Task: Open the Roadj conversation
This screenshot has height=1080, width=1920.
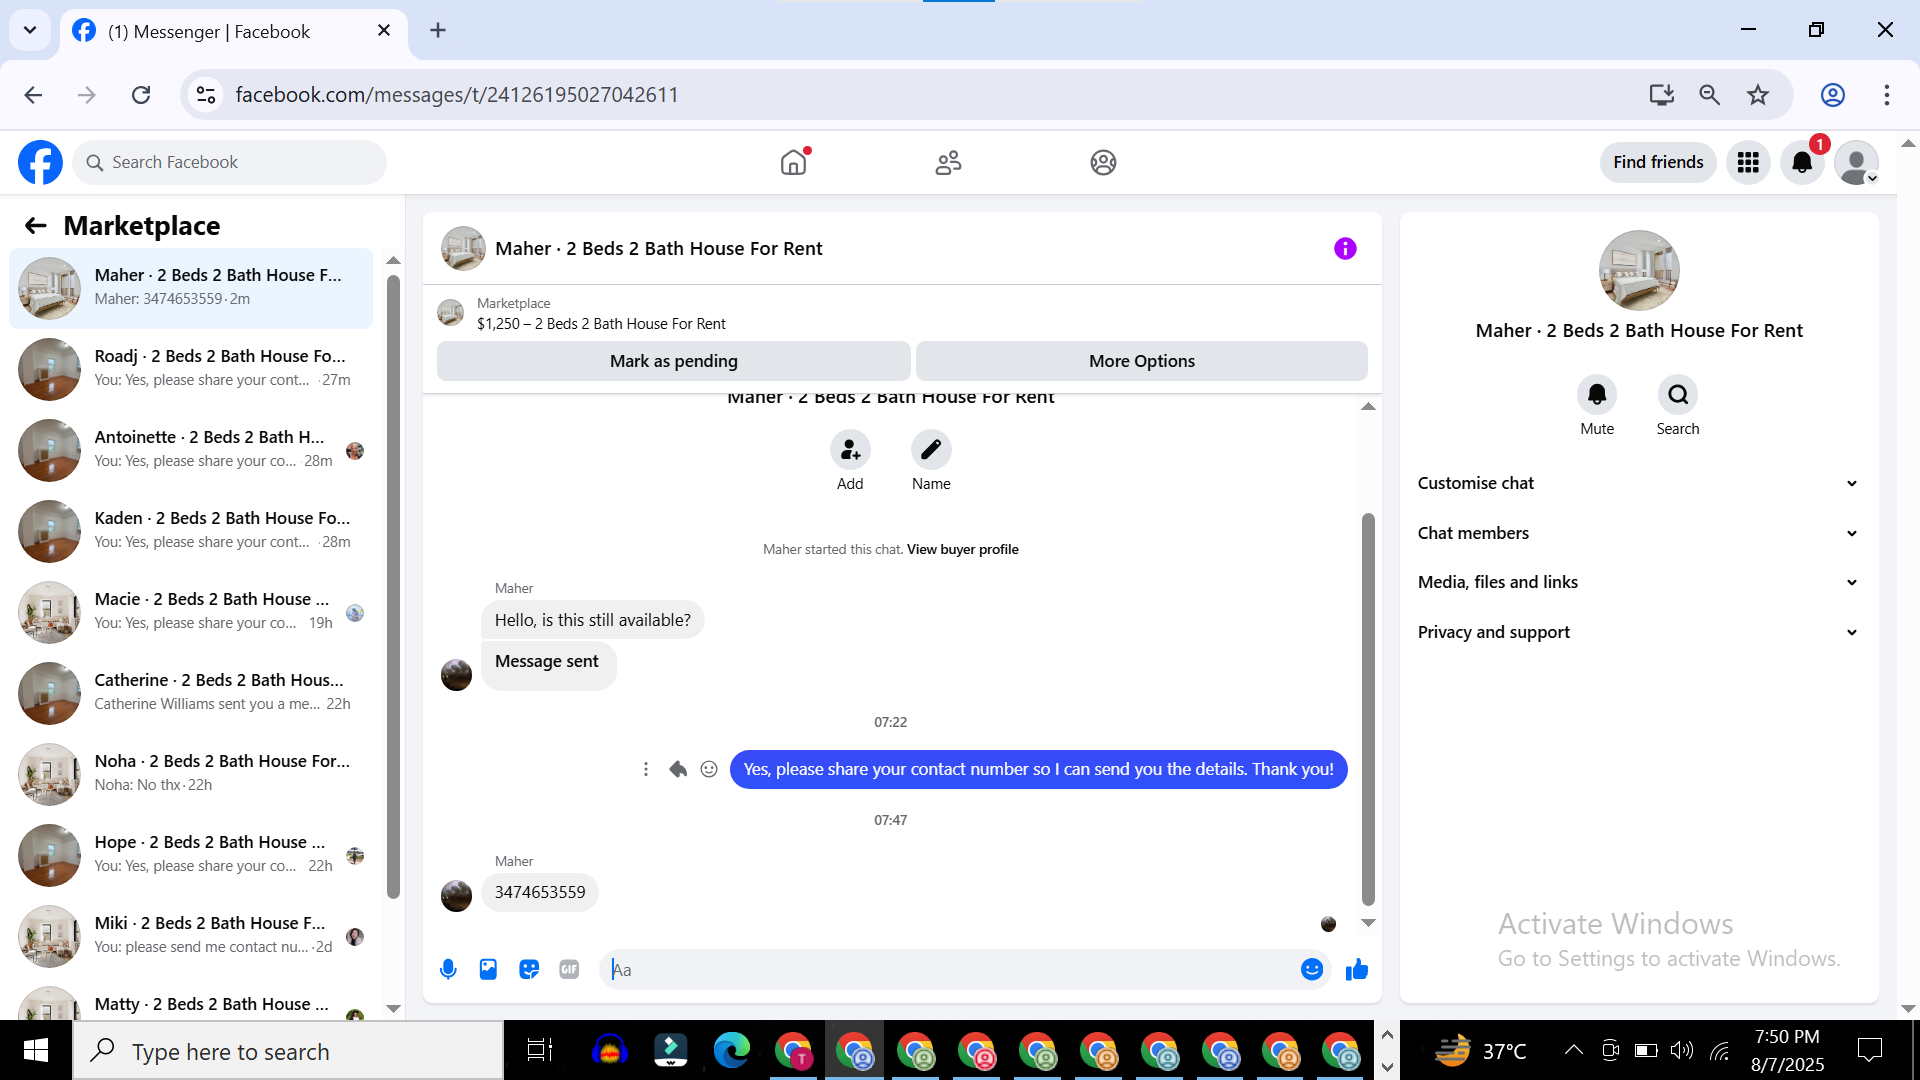Action: point(191,368)
